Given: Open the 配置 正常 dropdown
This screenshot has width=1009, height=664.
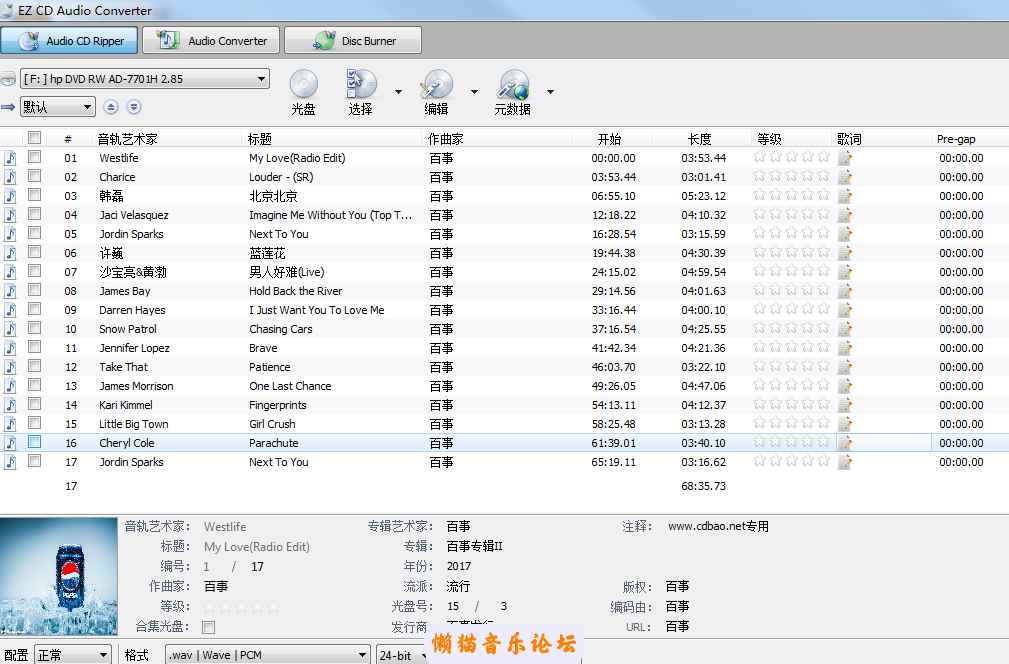Looking at the screenshot, I should 73,654.
